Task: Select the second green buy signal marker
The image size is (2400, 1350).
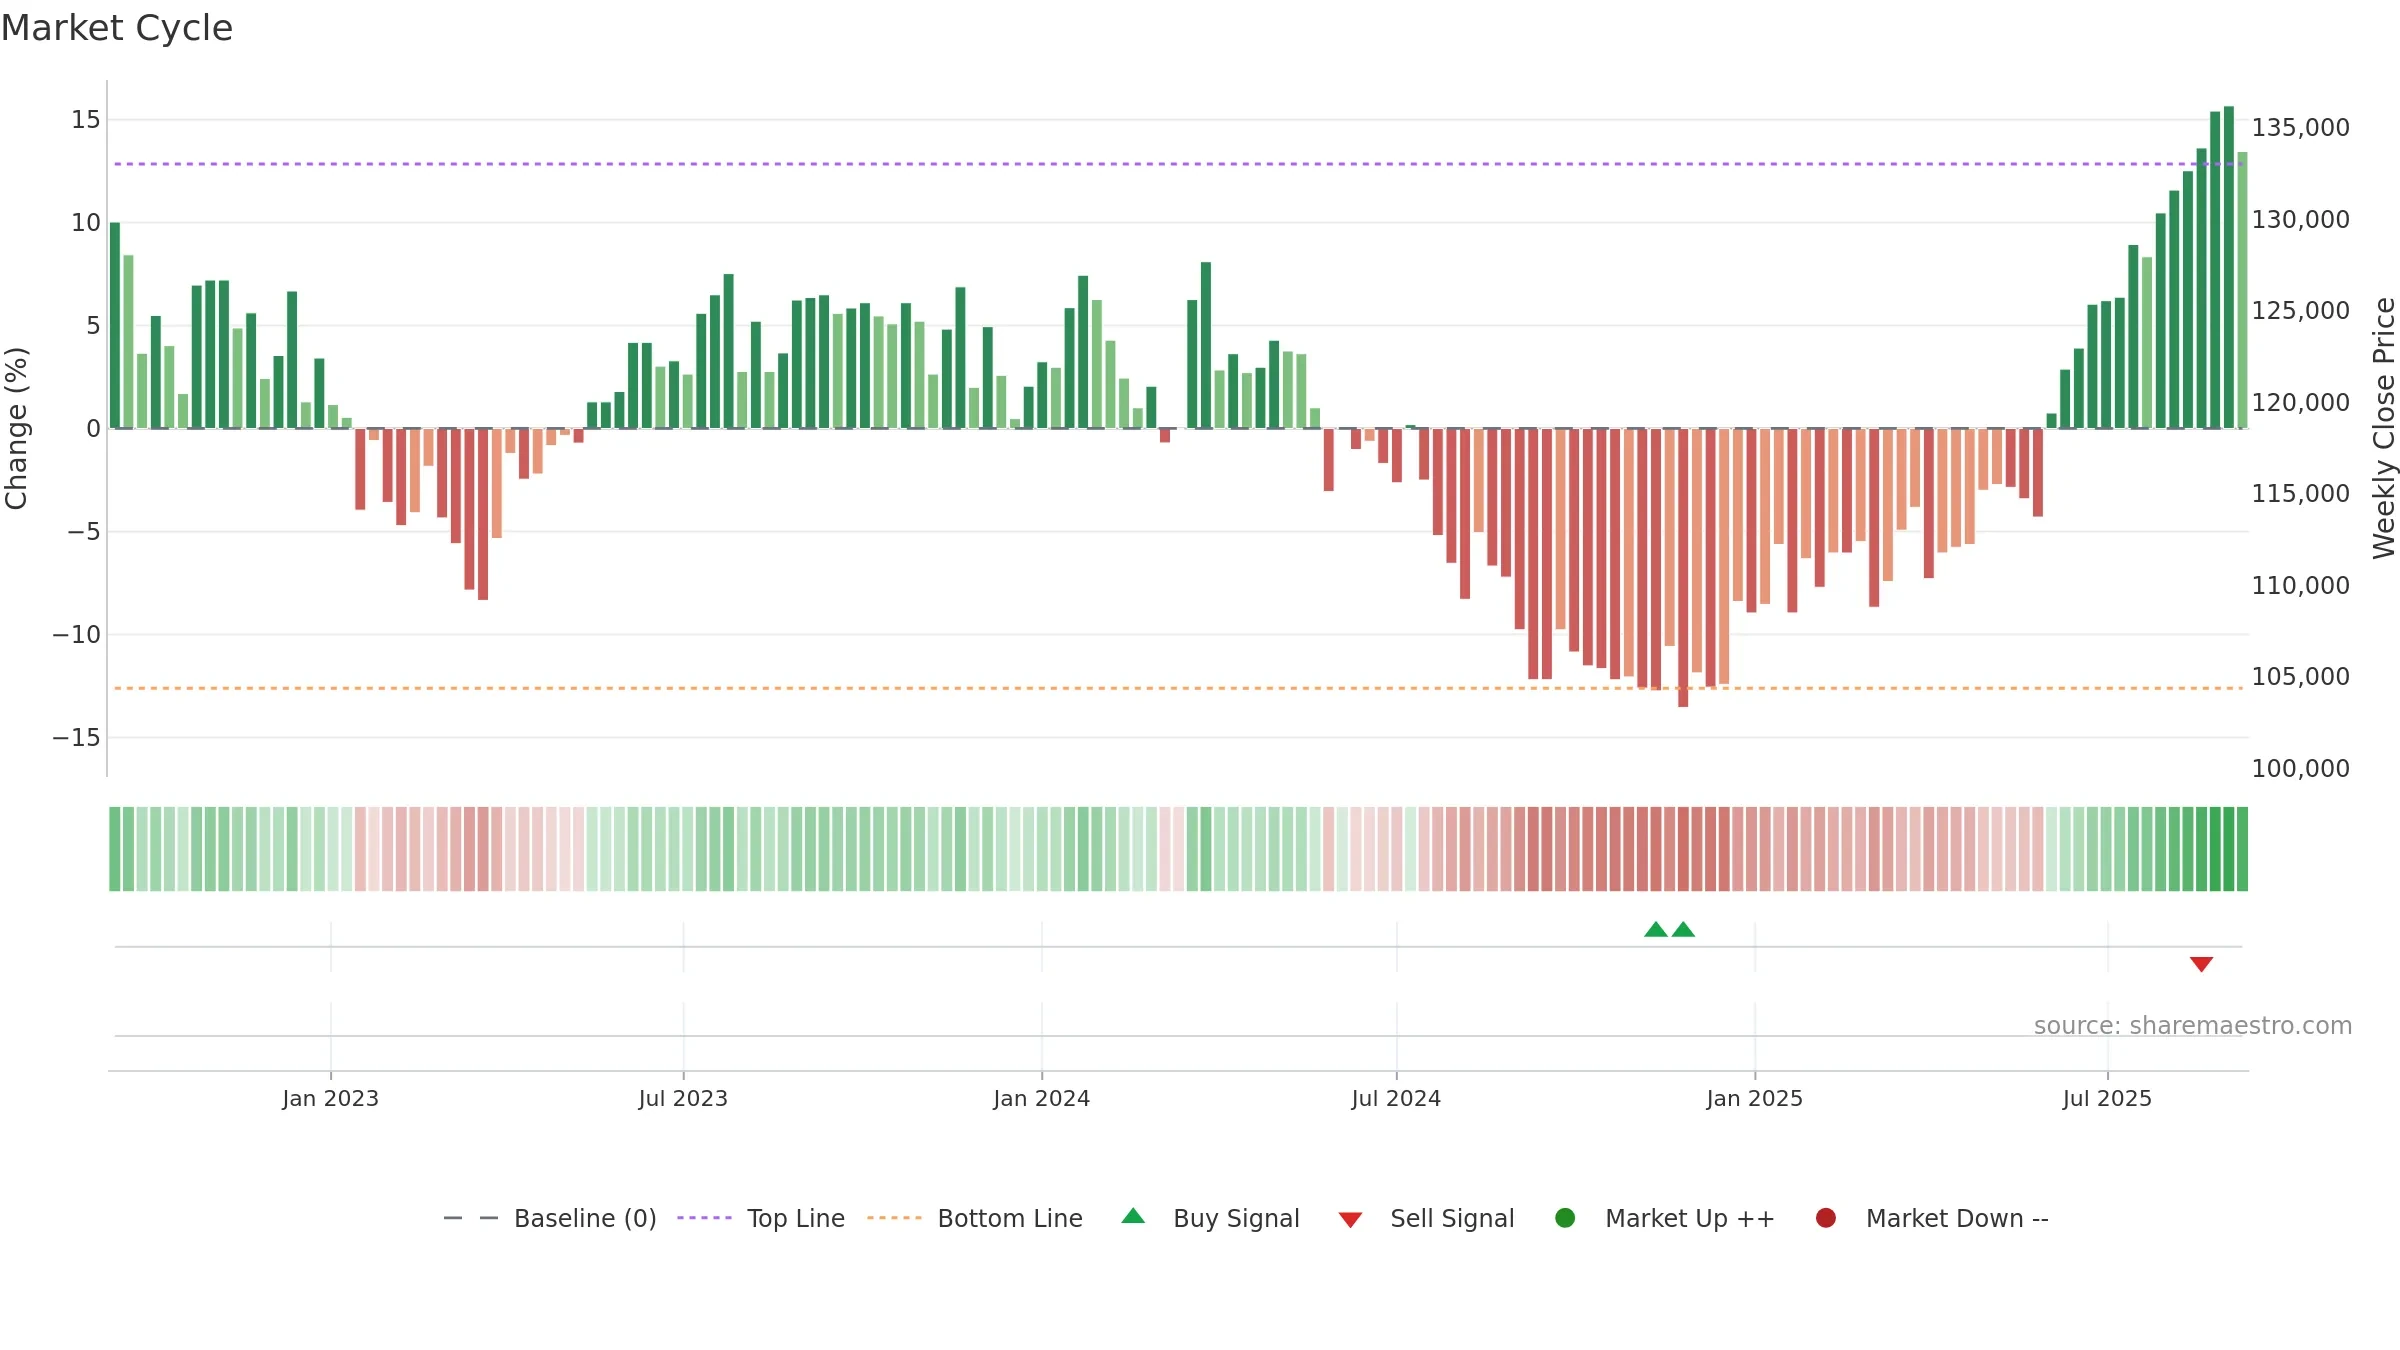Action: pos(1683,930)
